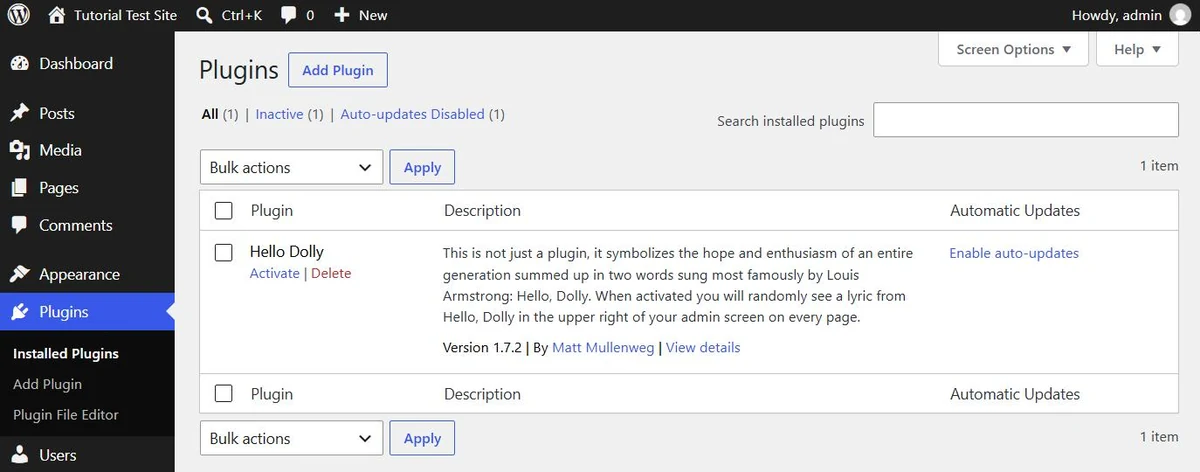Click the Add Plugin button beside heading
Viewport: 1200px width, 472px height.
coord(338,70)
